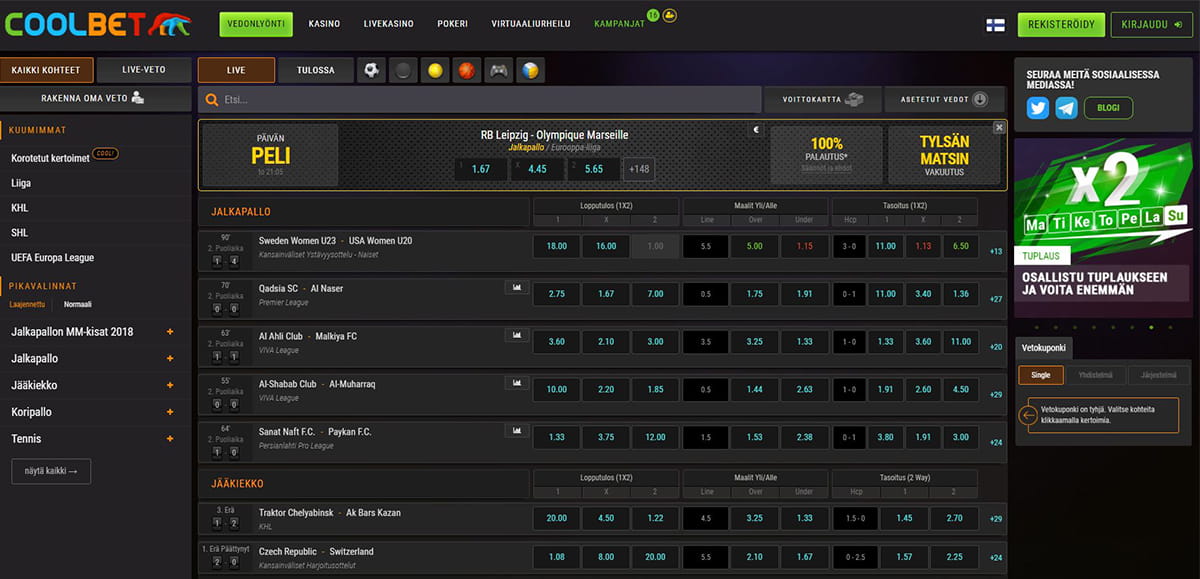1200x579 pixels.
Task: Click näytä kaikki button in sidebar
Action: coord(51,471)
